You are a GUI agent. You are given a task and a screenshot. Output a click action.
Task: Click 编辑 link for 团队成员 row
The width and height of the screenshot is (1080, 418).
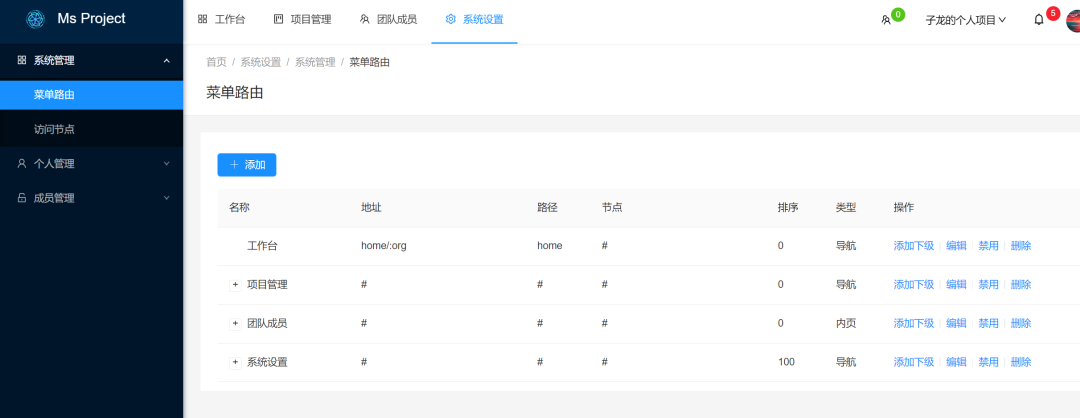(x=956, y=323)
